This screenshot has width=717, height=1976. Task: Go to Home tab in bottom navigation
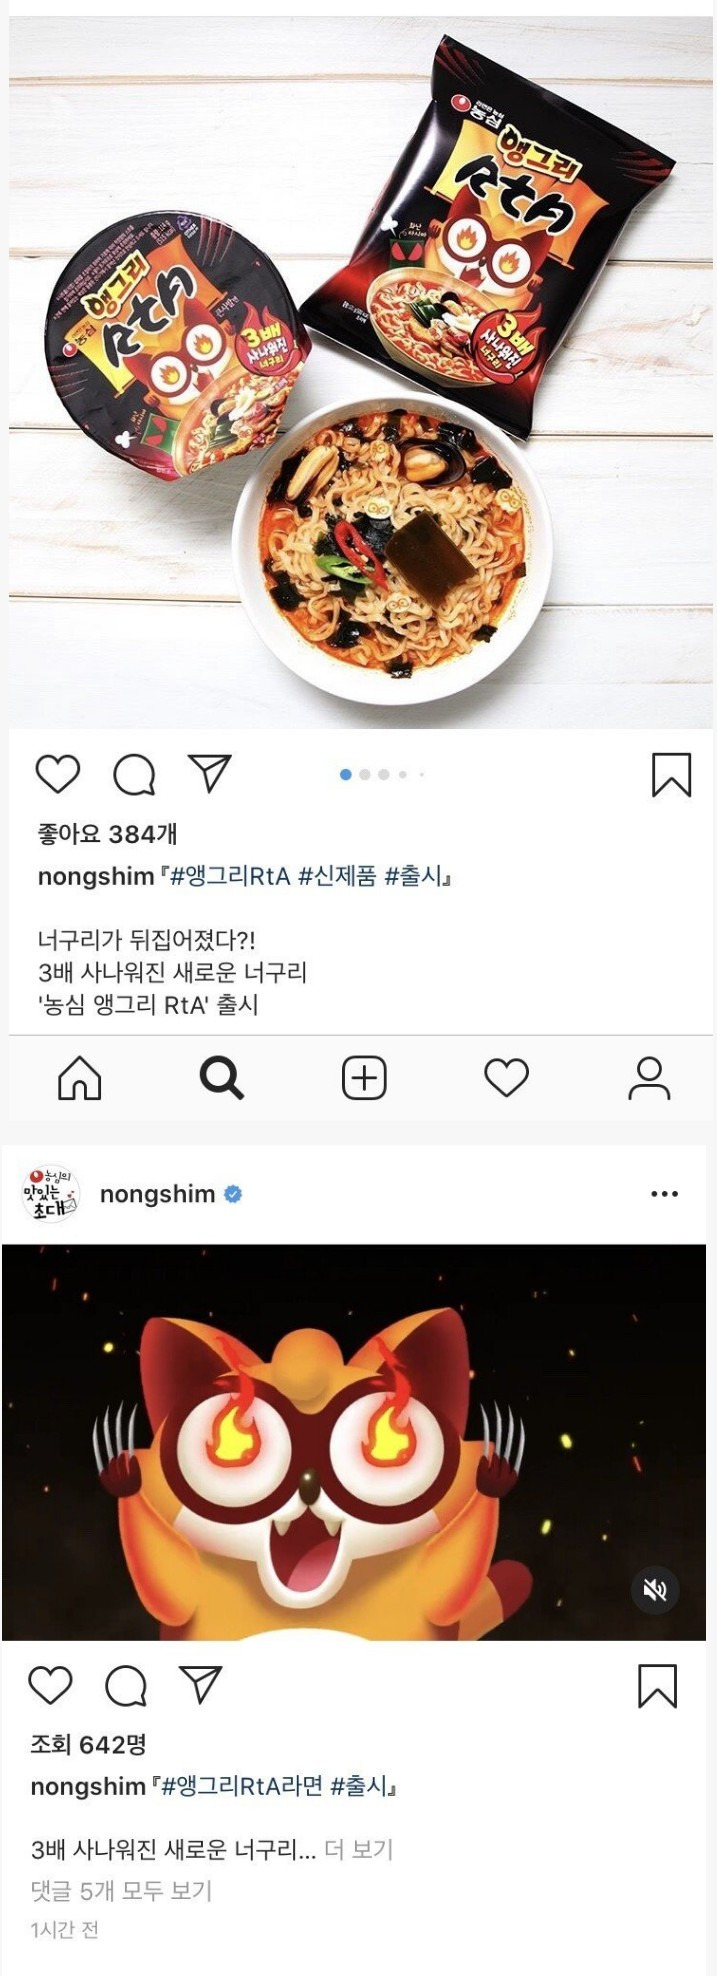(80, 1078)
